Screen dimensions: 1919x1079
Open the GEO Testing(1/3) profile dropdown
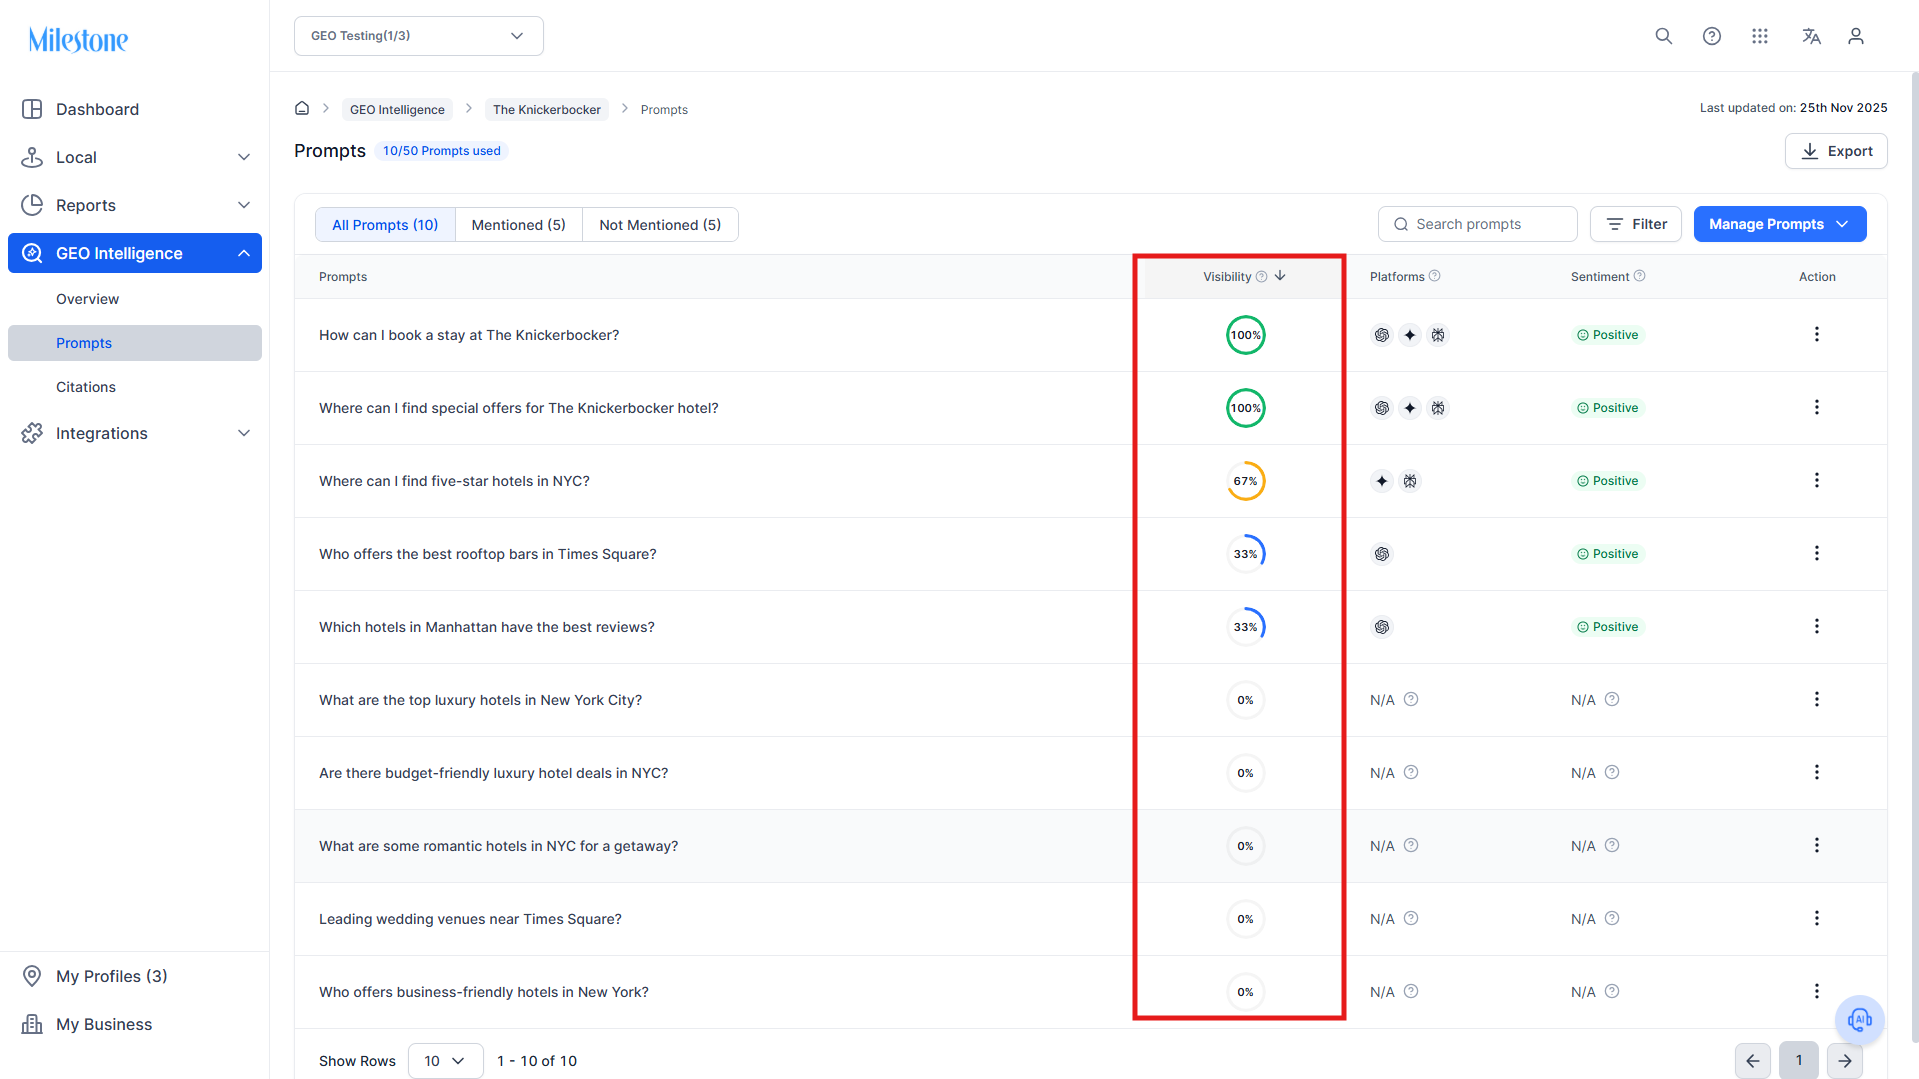pos(419,36)
